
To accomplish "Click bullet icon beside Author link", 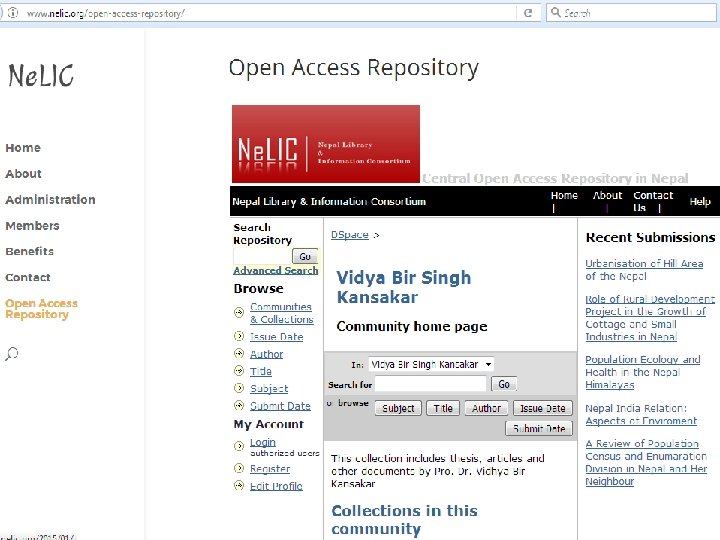I will [239, 353].
